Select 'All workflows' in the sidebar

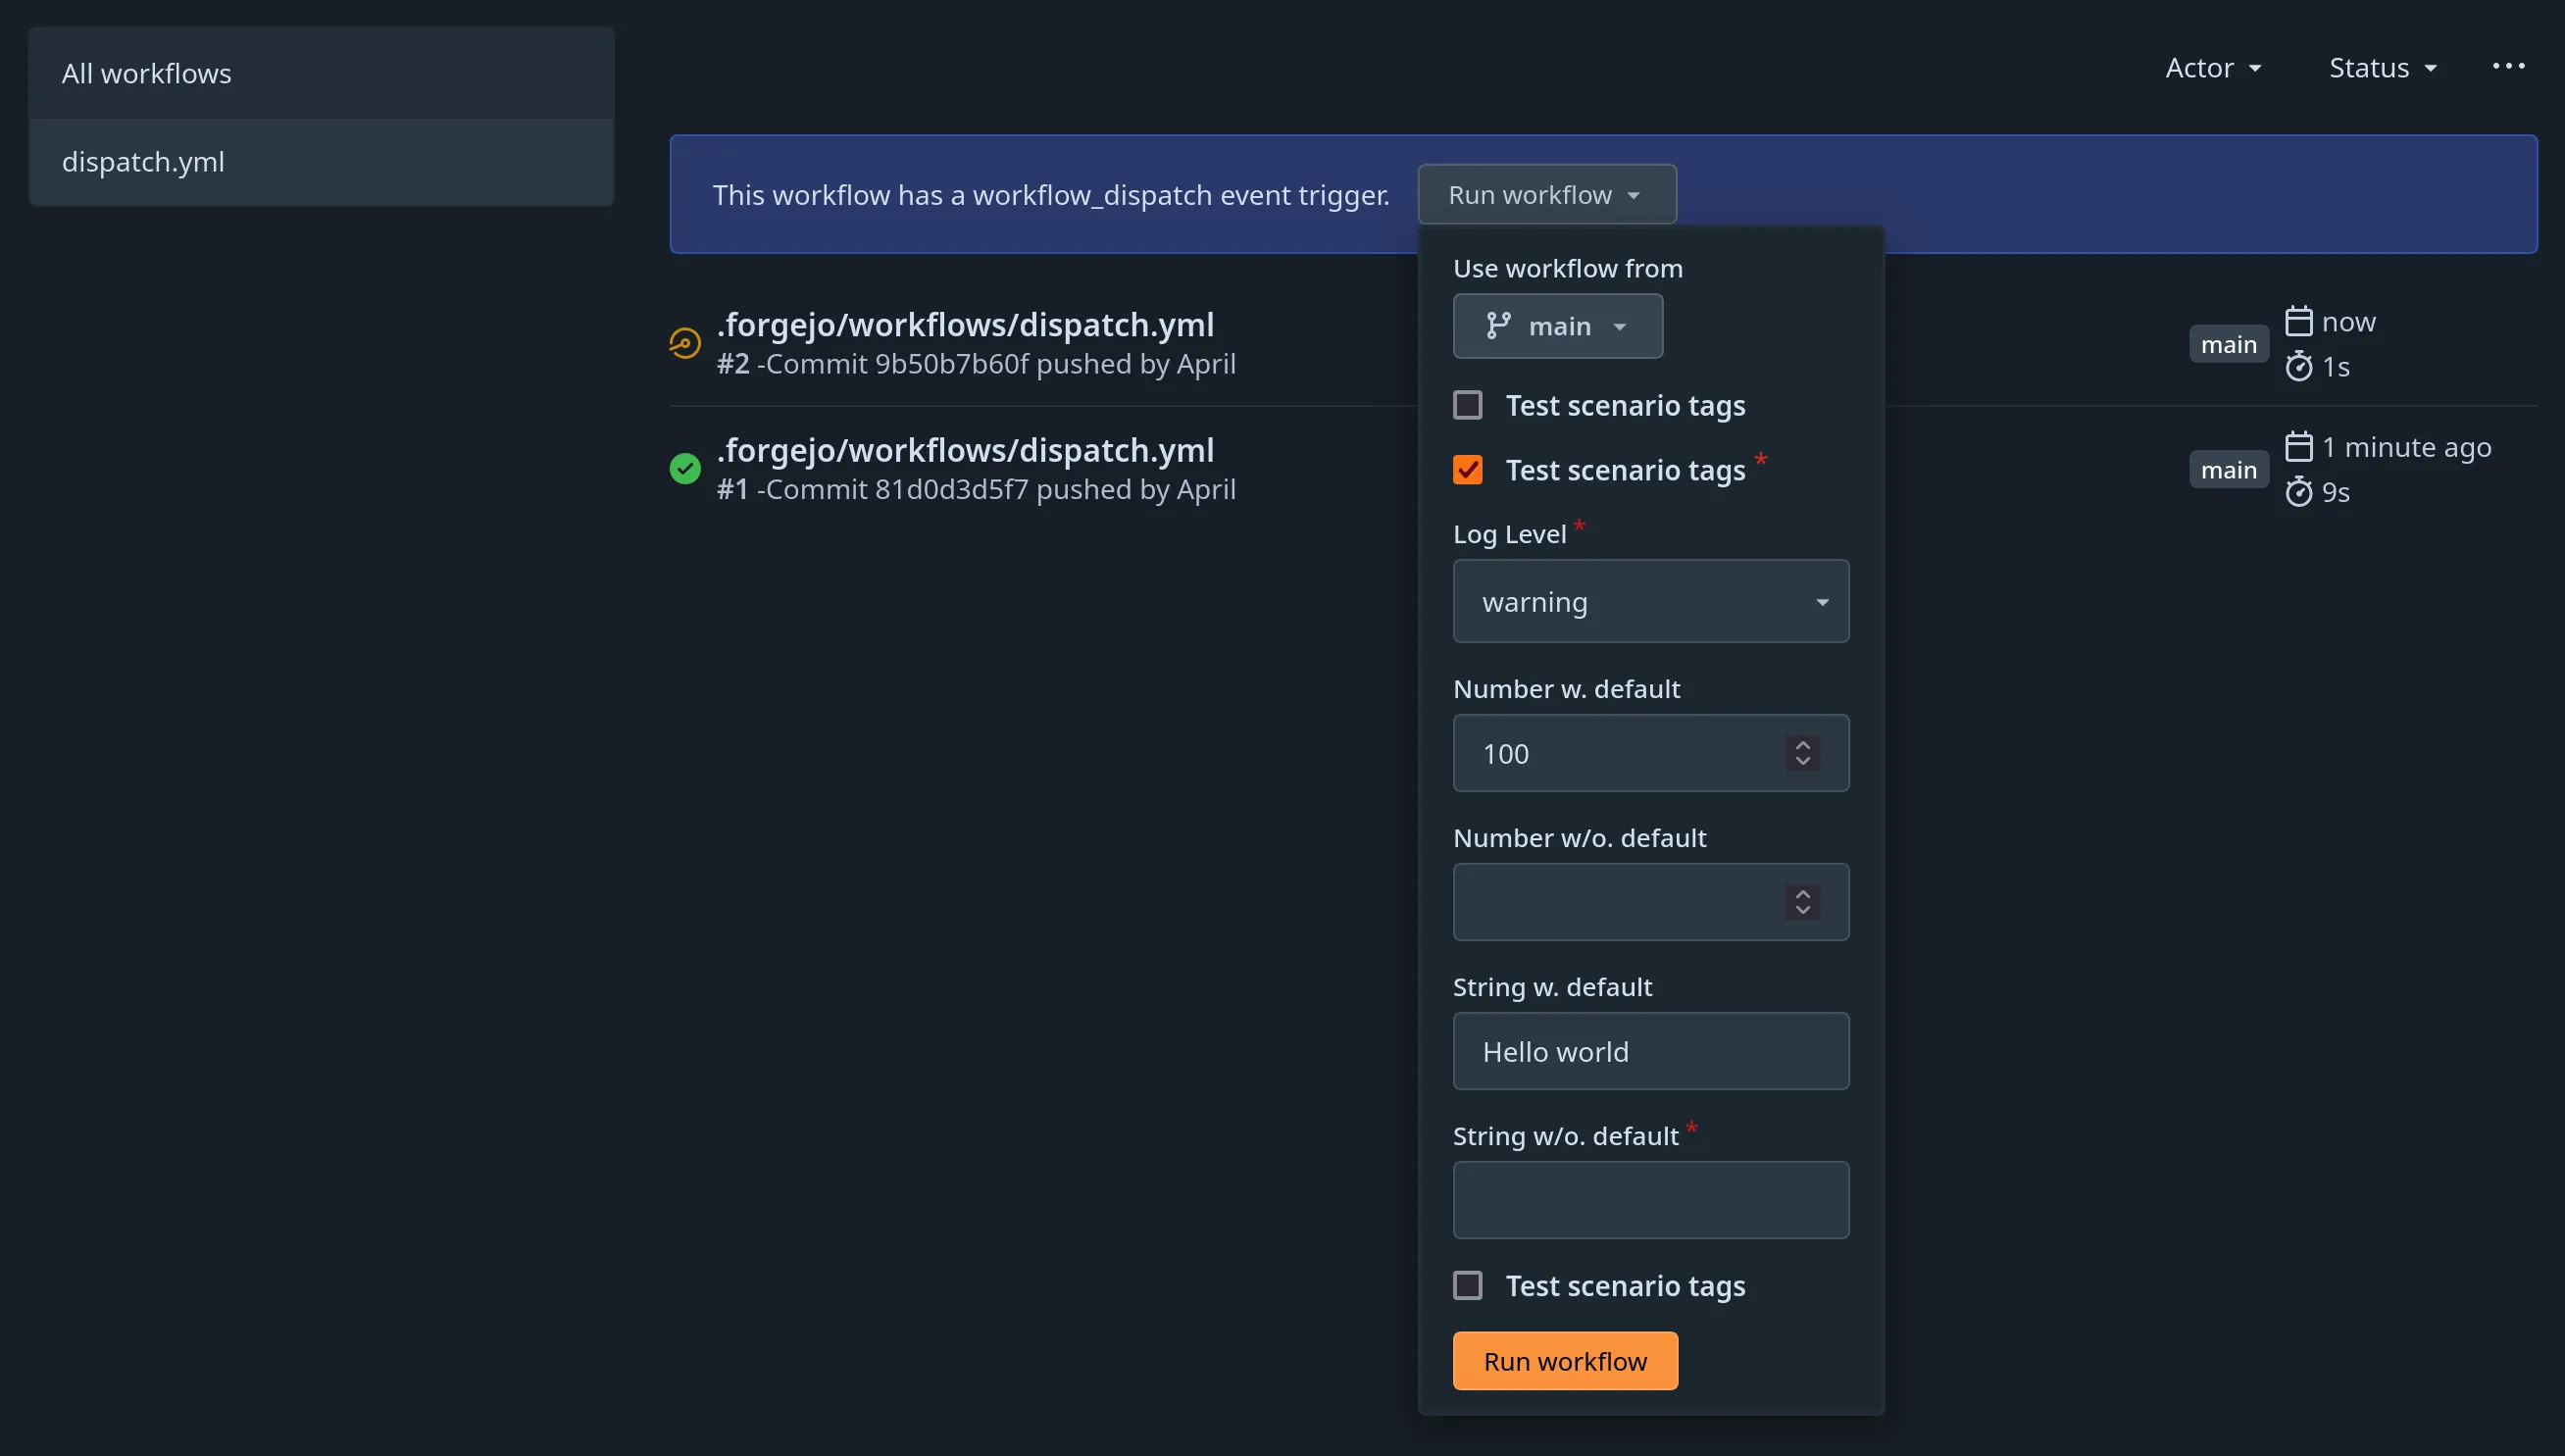pos(146,72)
